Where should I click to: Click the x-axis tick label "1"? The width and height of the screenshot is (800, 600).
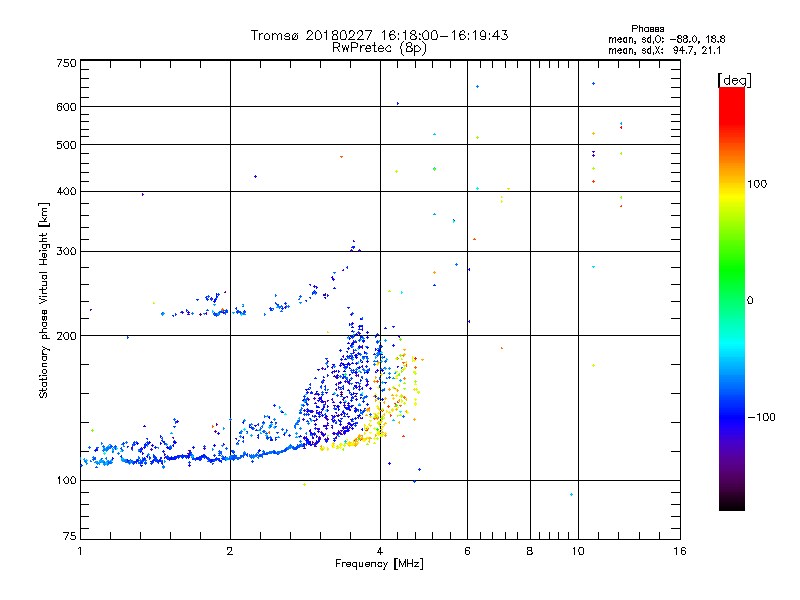click(80, 551)
